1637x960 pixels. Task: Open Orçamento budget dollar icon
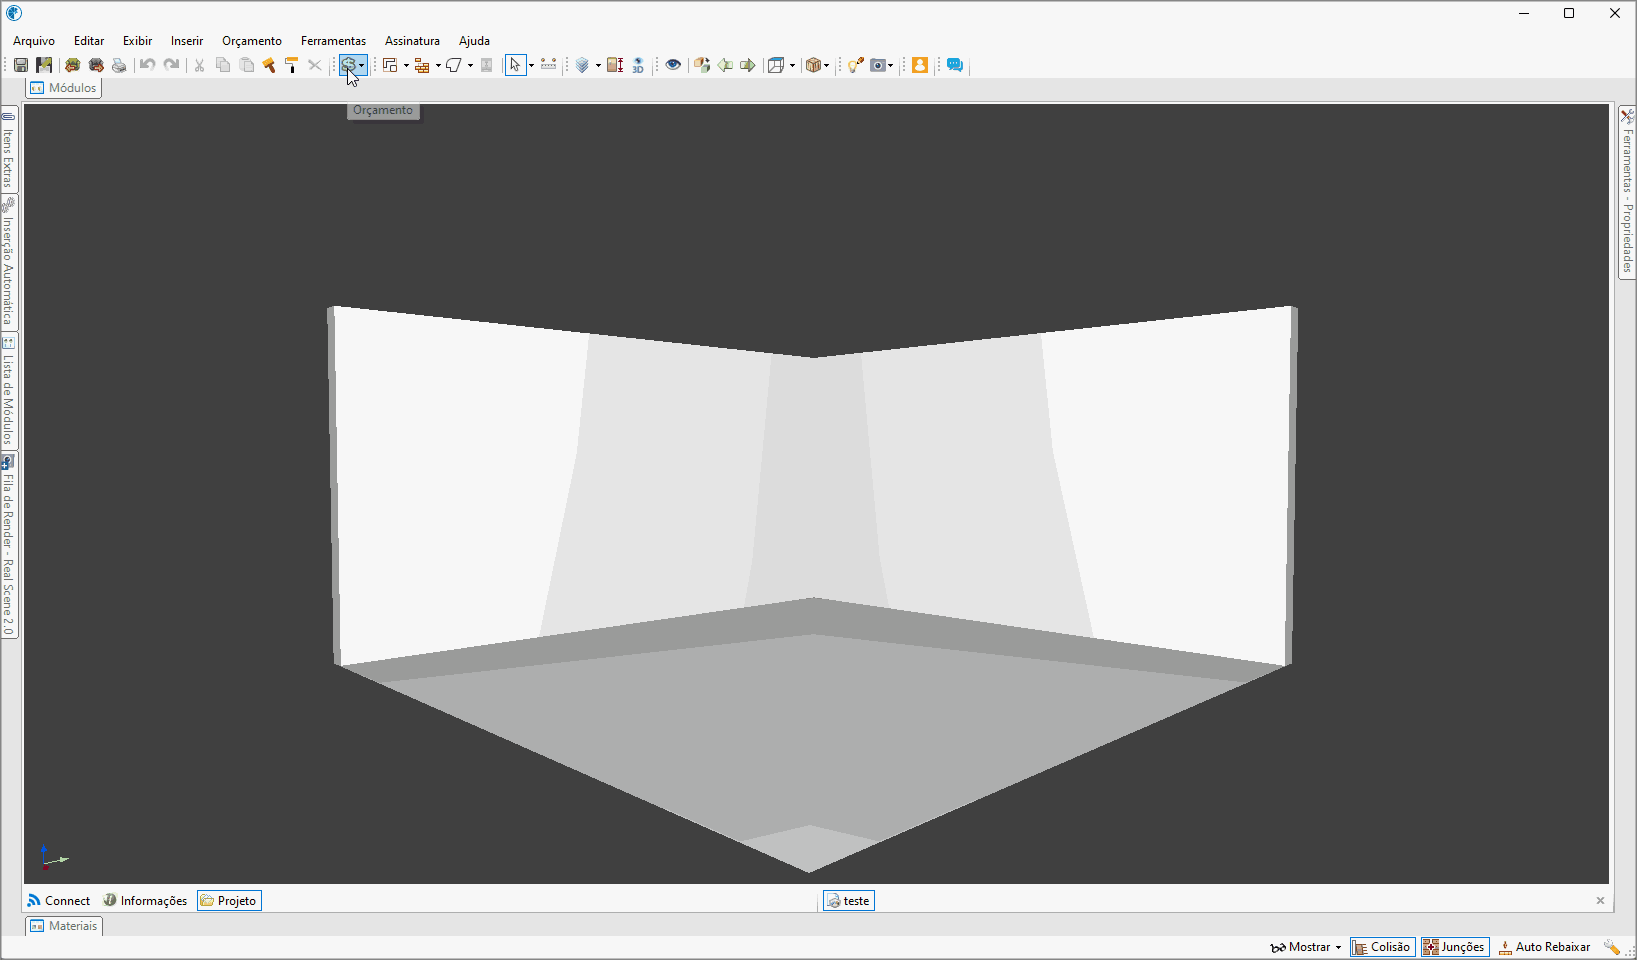click(x=348, y=65)
